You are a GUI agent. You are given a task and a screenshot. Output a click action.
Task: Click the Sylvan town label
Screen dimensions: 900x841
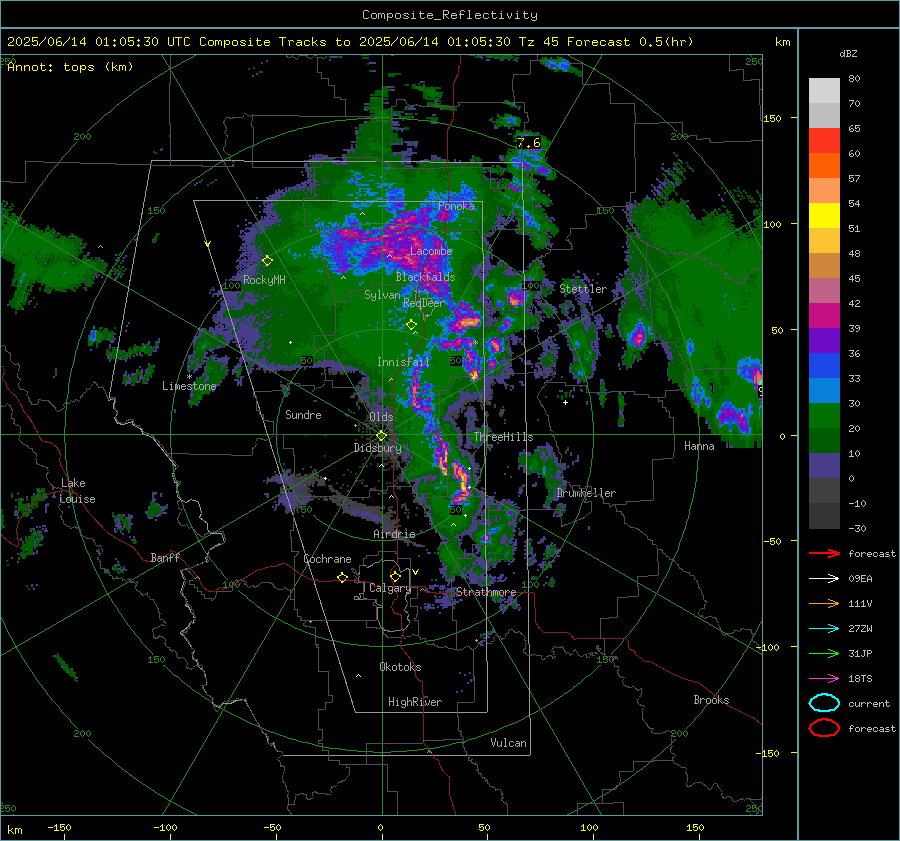[x=382, y=295]
